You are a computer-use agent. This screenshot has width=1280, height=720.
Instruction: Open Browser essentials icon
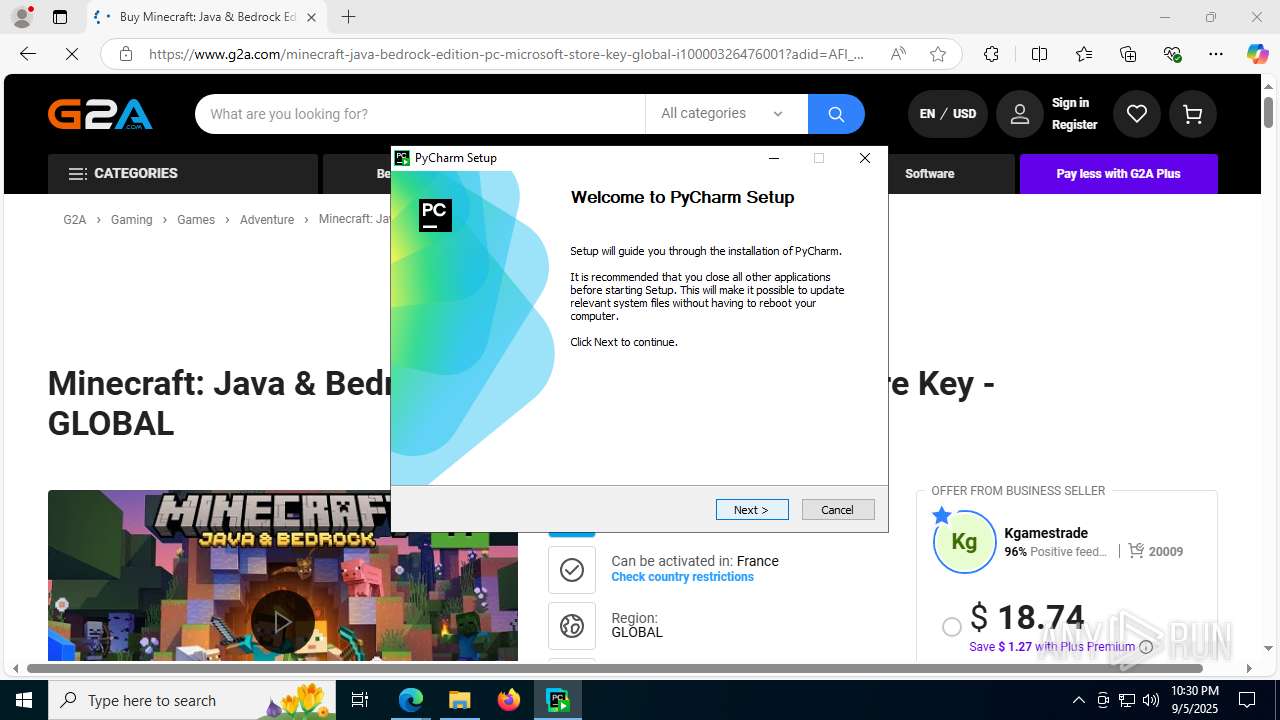(1172, 54)
